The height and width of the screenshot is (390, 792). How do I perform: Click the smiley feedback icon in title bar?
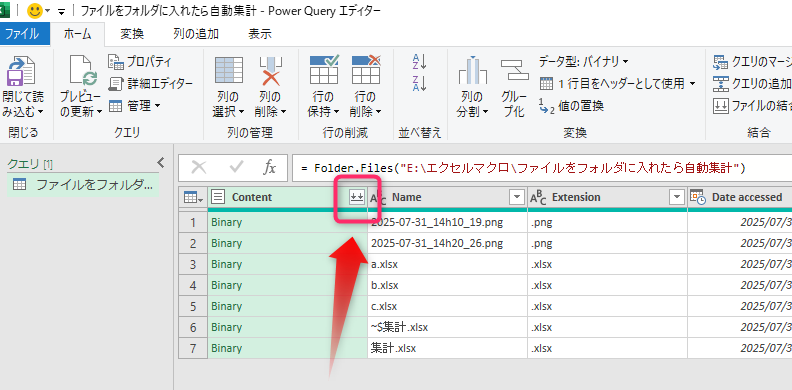pos(35,11)
